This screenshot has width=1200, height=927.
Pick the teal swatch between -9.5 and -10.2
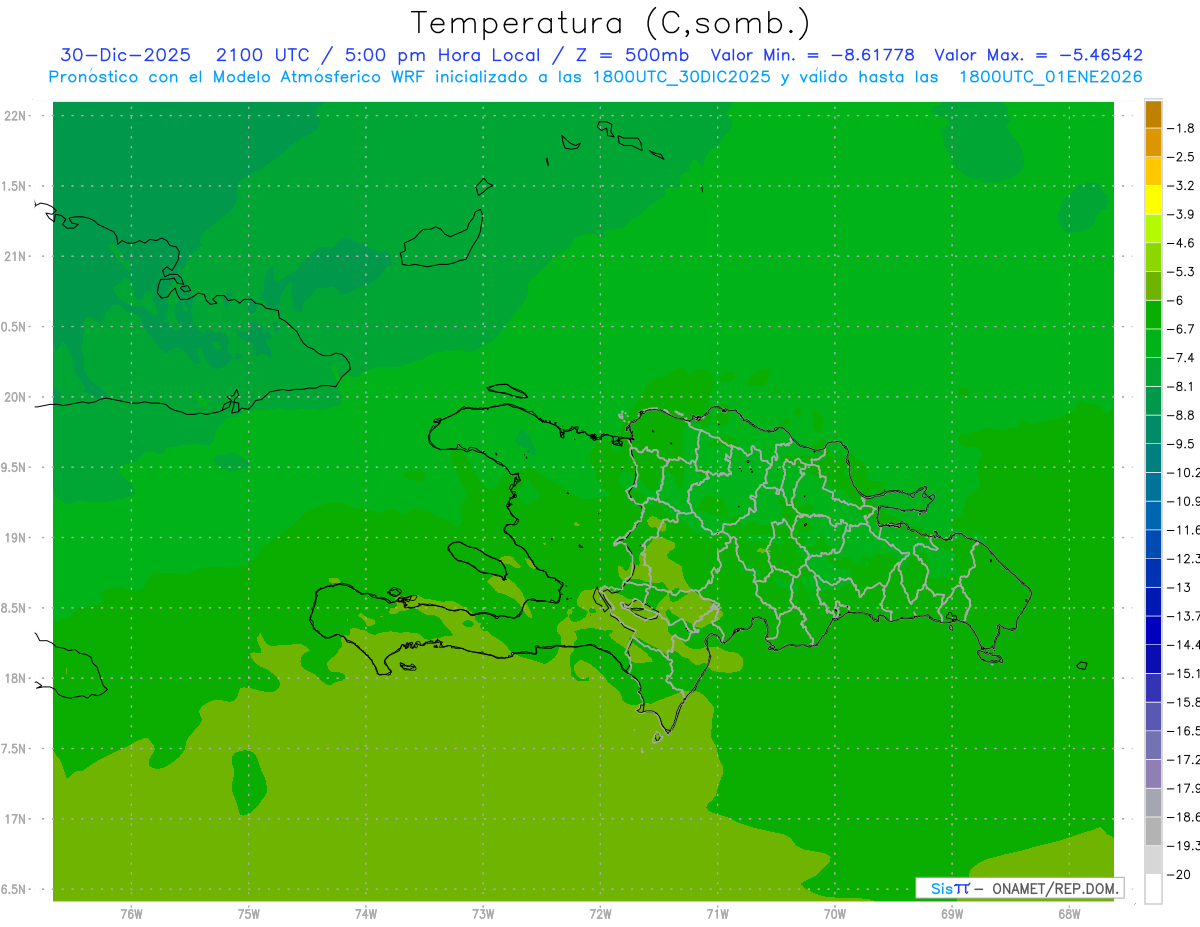click(1153, 458)
